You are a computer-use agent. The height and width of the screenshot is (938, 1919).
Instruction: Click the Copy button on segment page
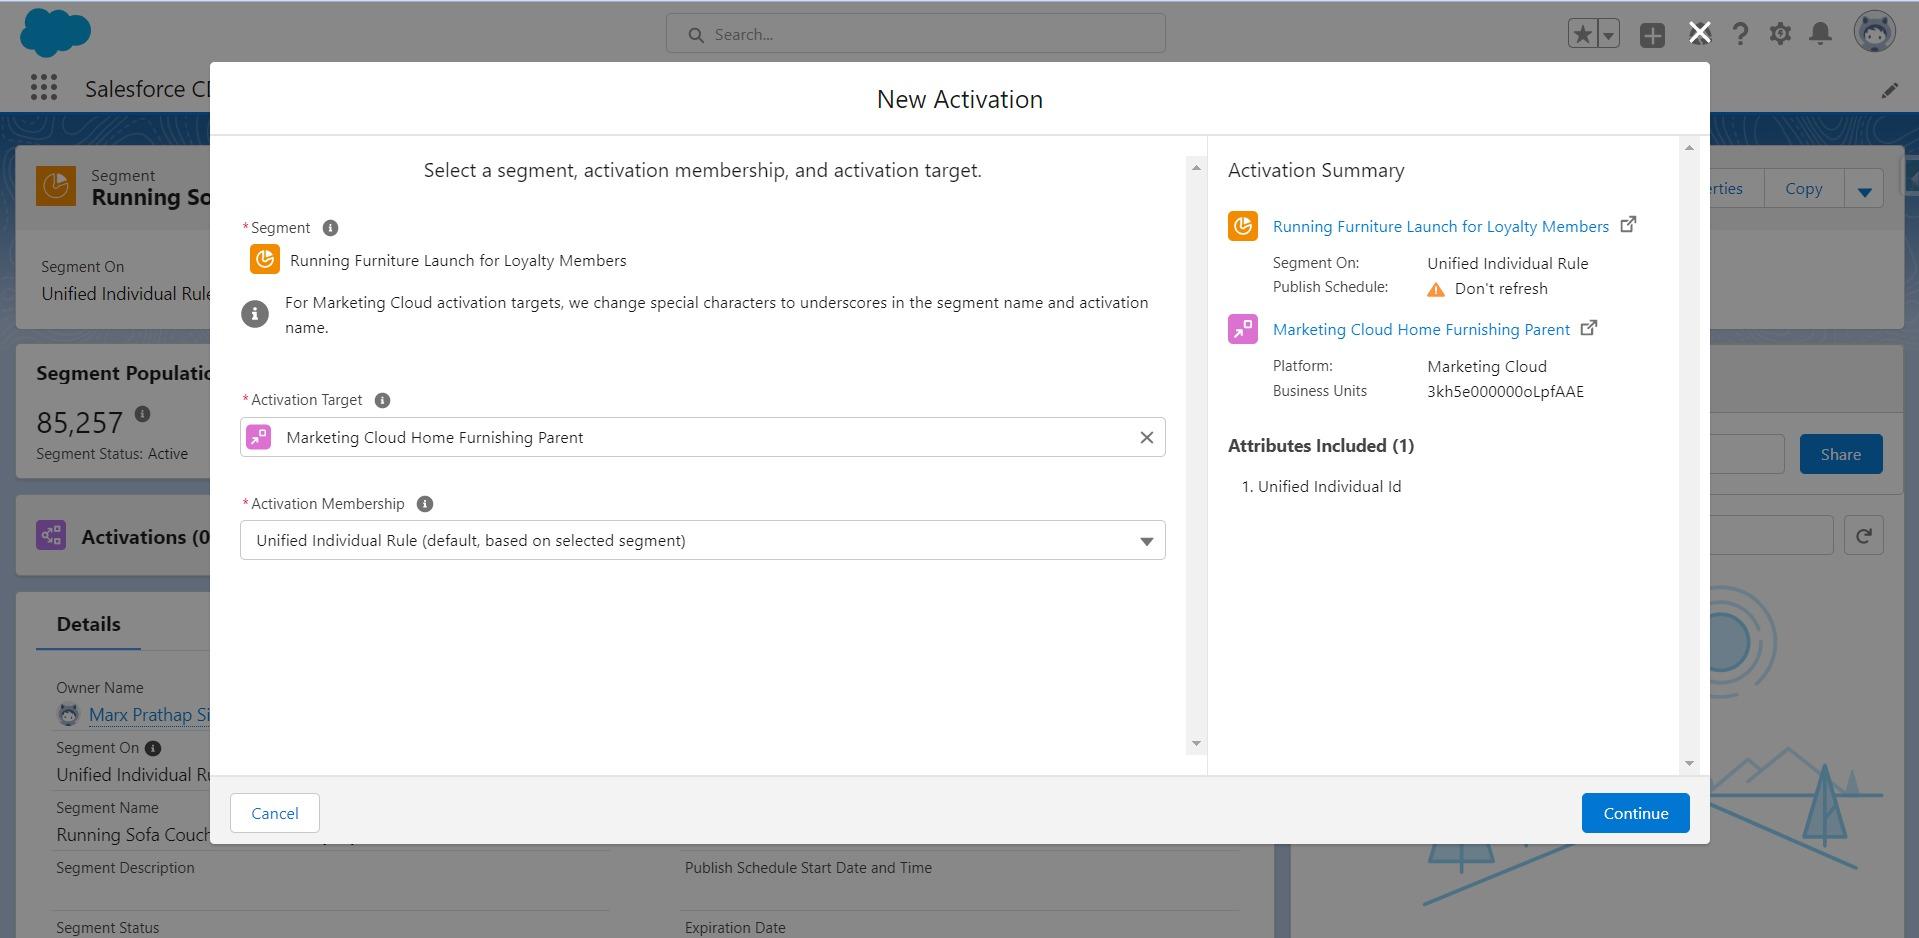pos(1804,189)
